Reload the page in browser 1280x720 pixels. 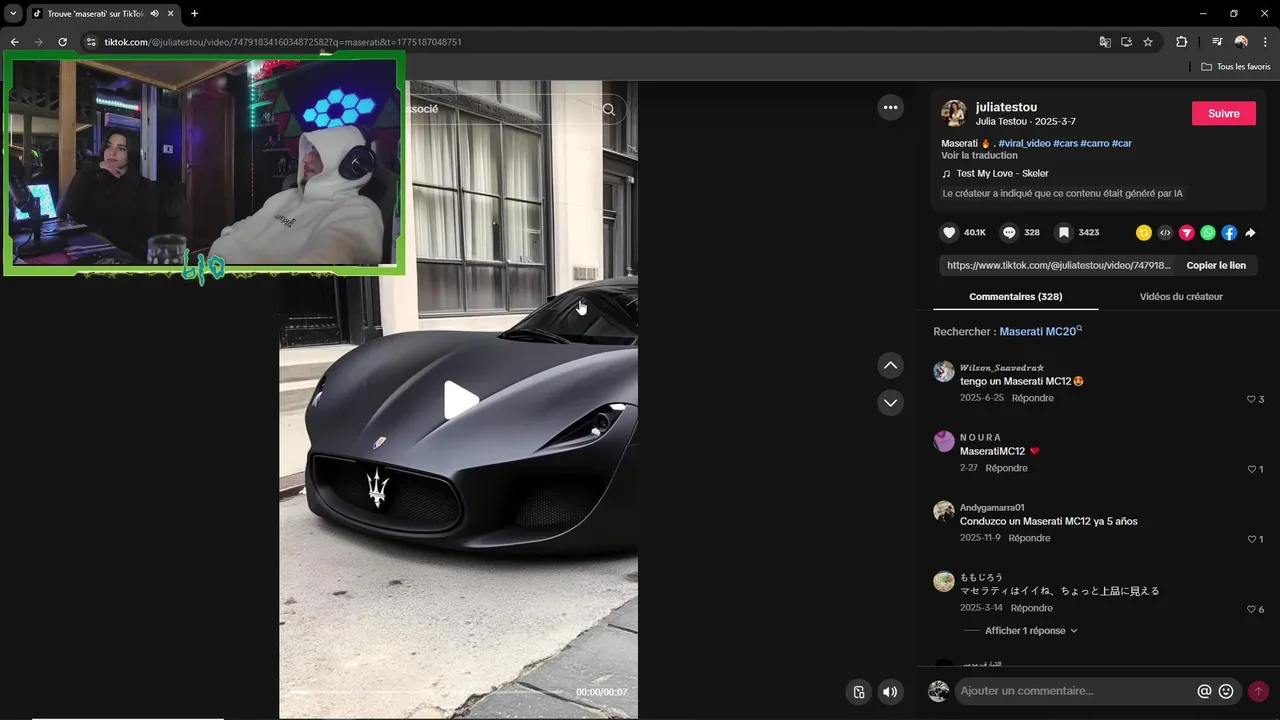coord(62,42)
